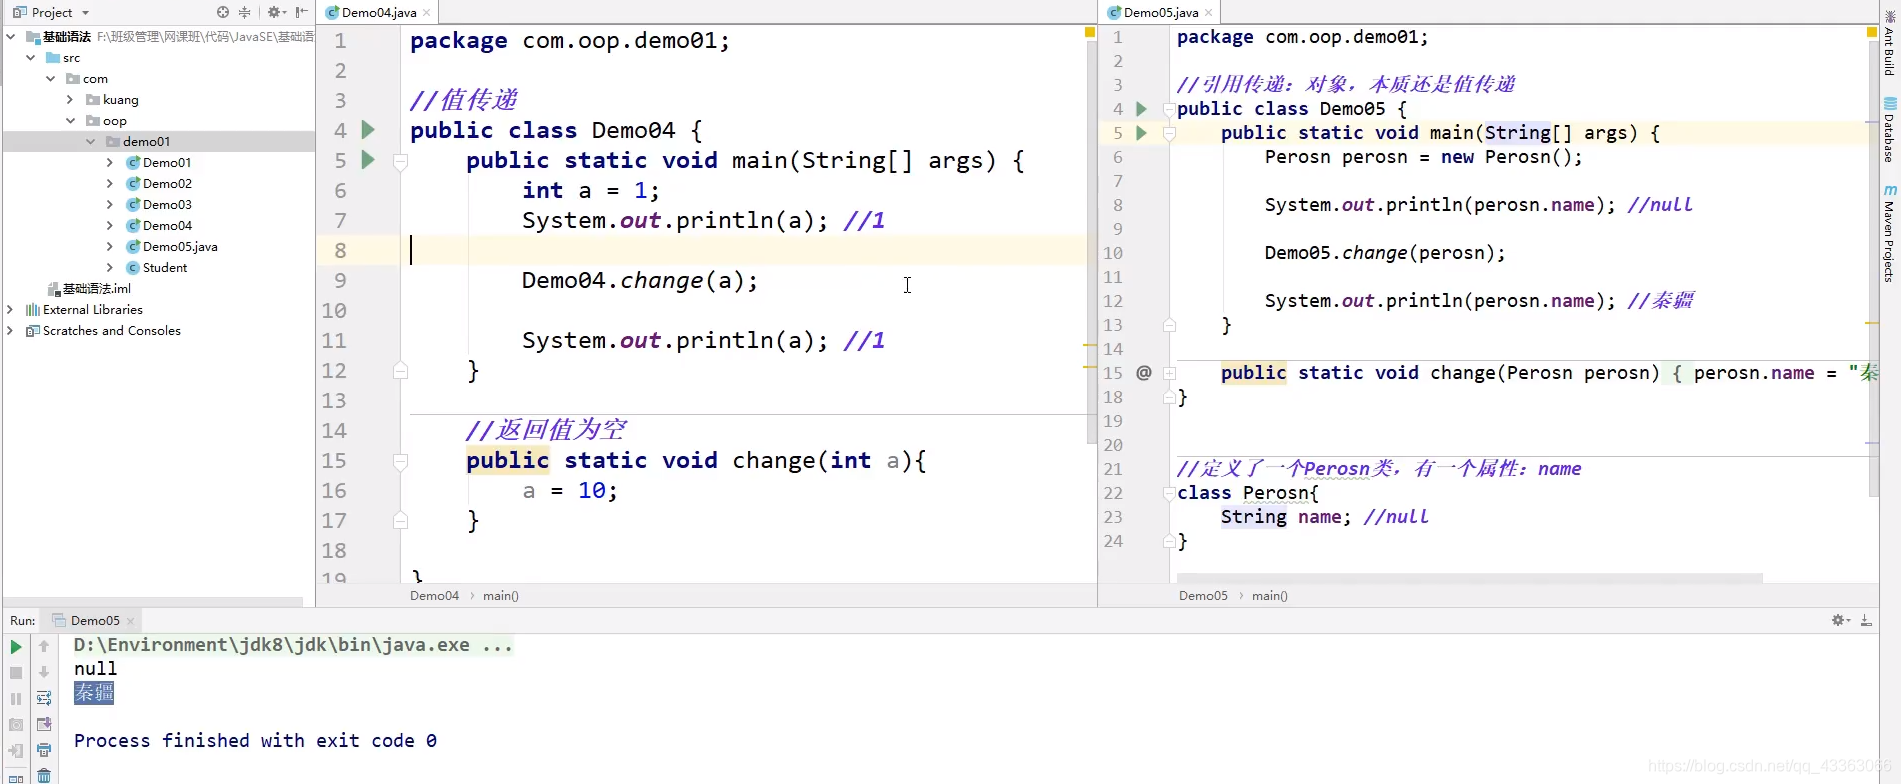Click the horizontal scrollbar of the Demo05 editor
Viewport: 1901px width, 784px height.
[1470, 578]
